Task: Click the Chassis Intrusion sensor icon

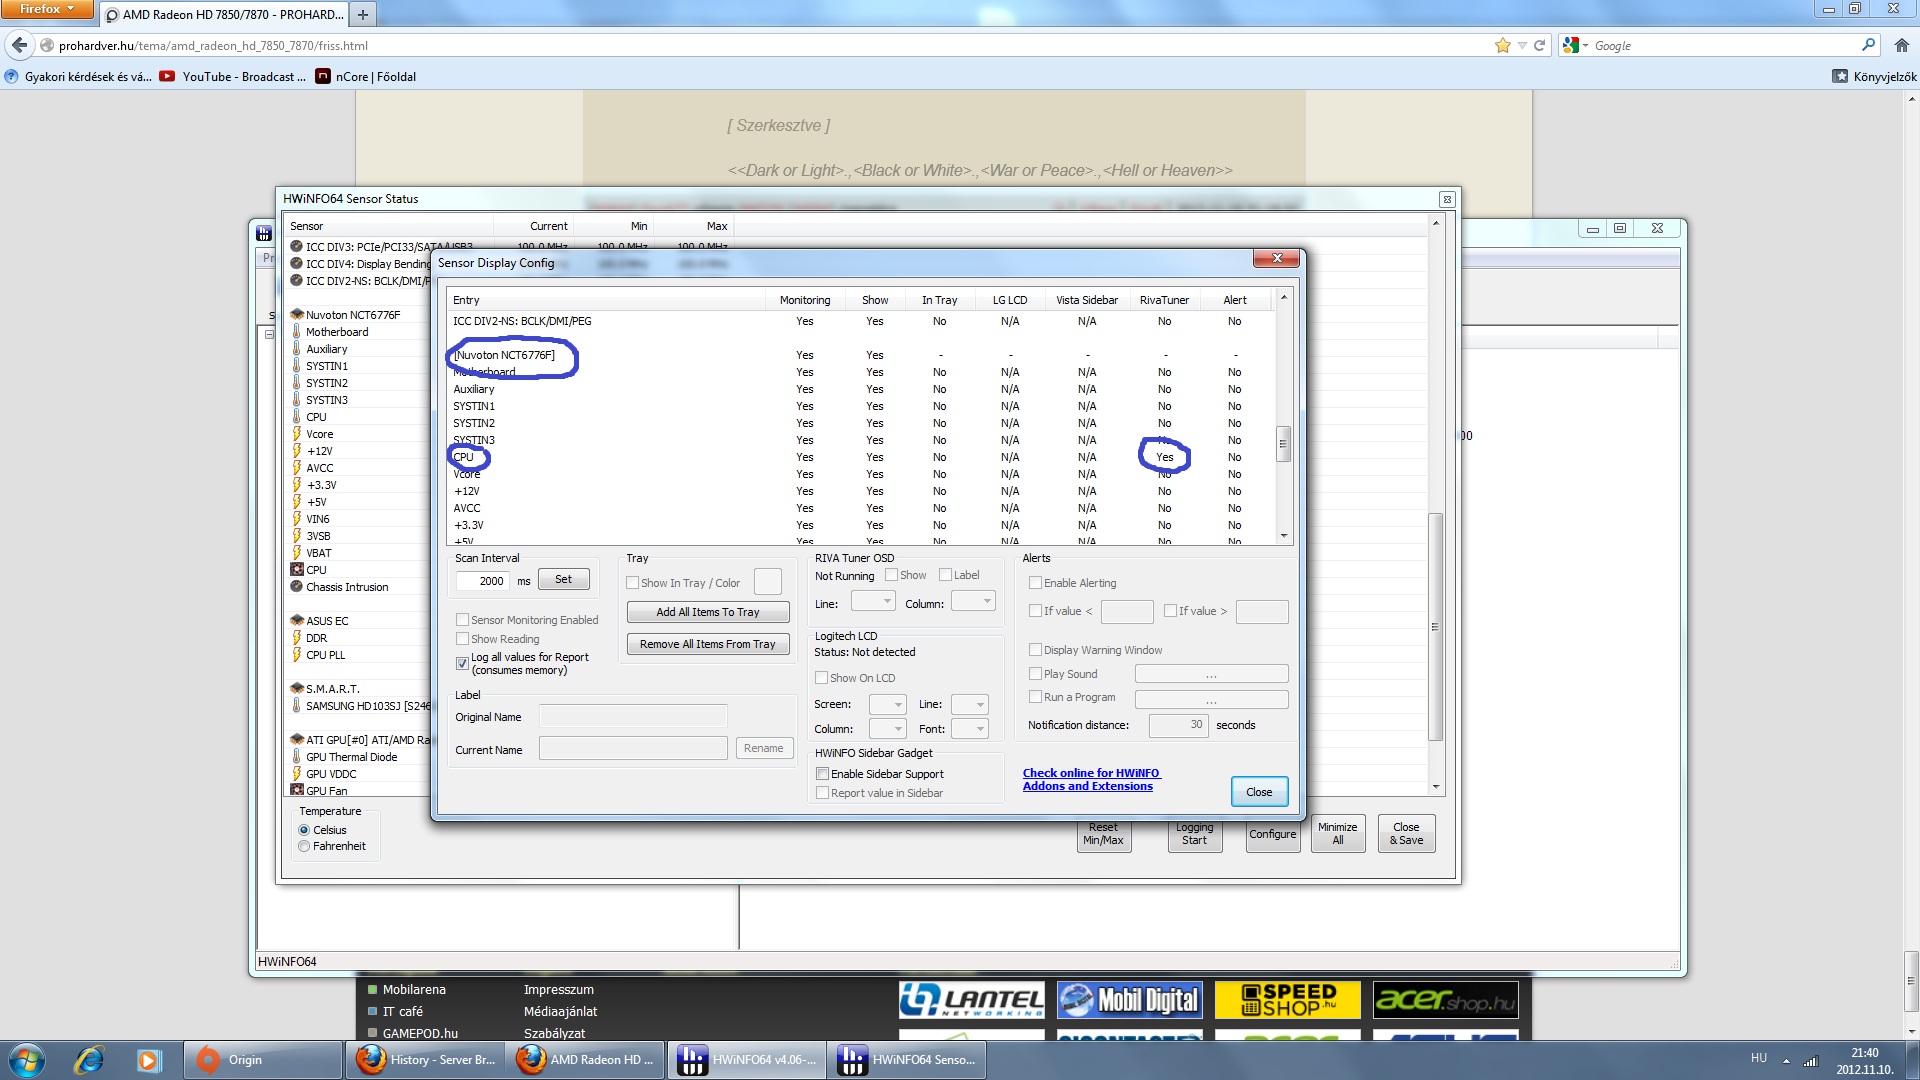Action: tap(297, 587)
